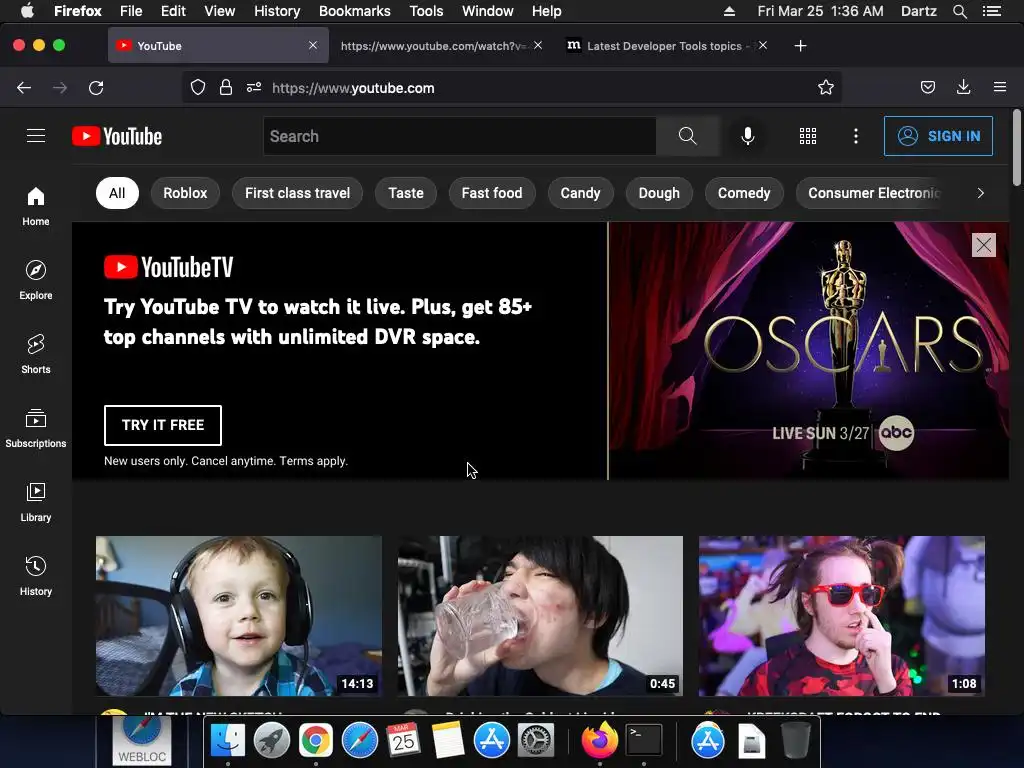Click the page vertical scrollbar
This screenshot has height=768, width=1024.
coord(1017,147)
